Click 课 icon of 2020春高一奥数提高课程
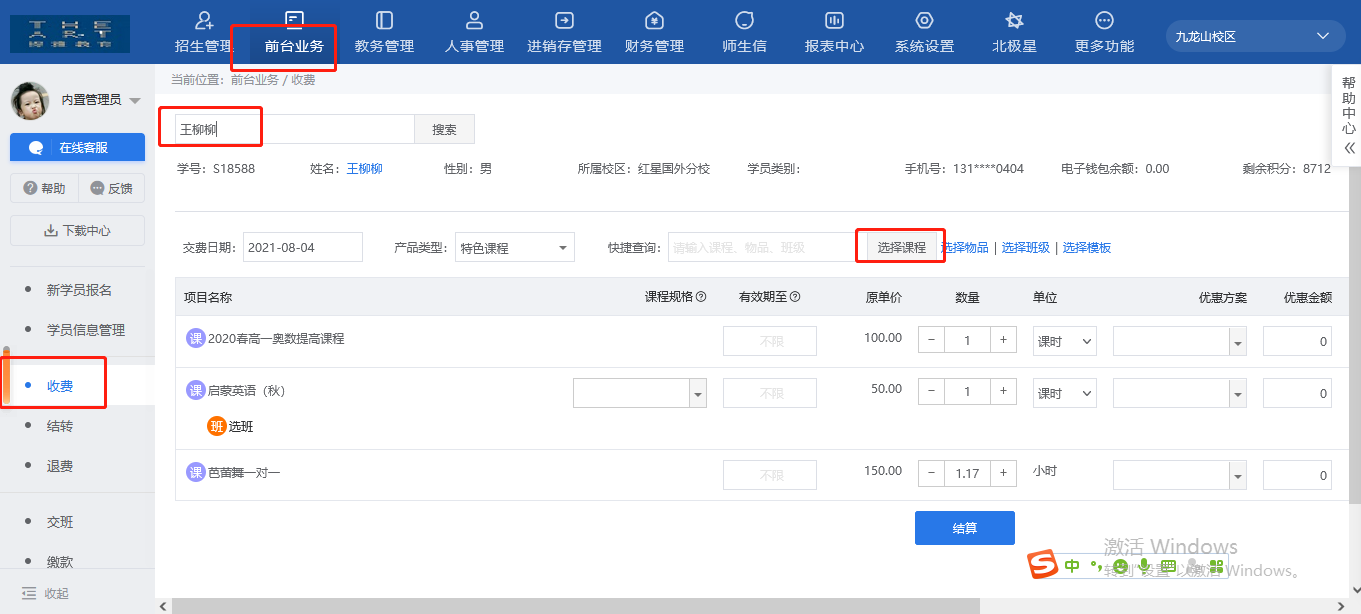The width and height of the screenshot is (1361, 614). click(x=196, y=338)
